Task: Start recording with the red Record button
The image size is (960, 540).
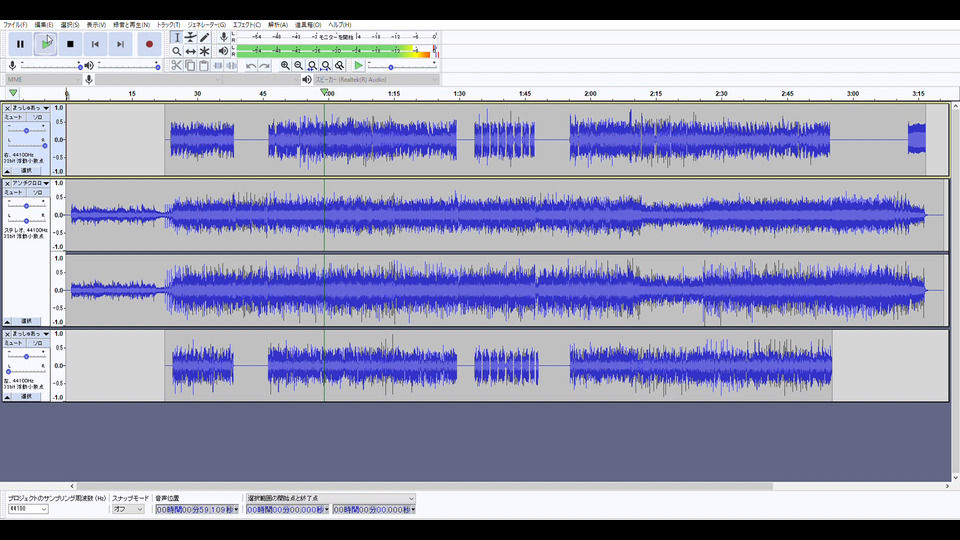Action: click(x=149, y=44)
